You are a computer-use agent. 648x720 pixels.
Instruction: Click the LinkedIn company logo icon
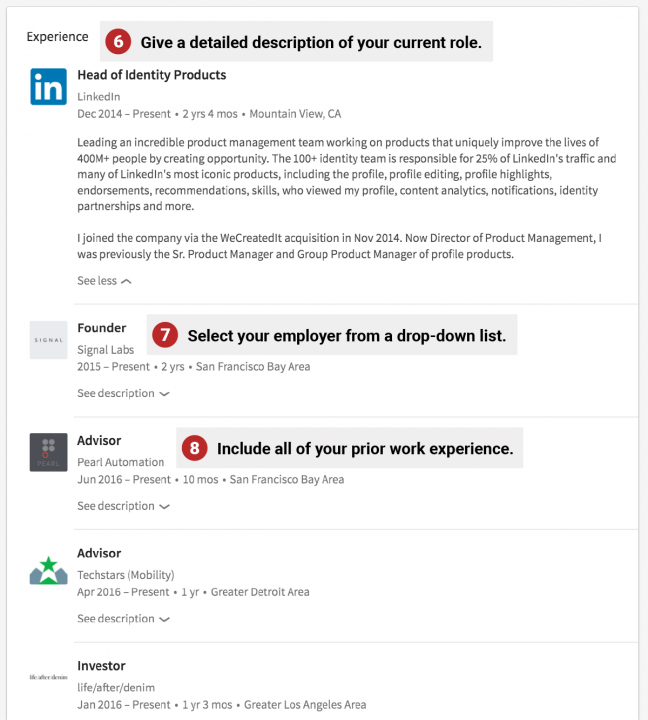(x=48, y=87)
